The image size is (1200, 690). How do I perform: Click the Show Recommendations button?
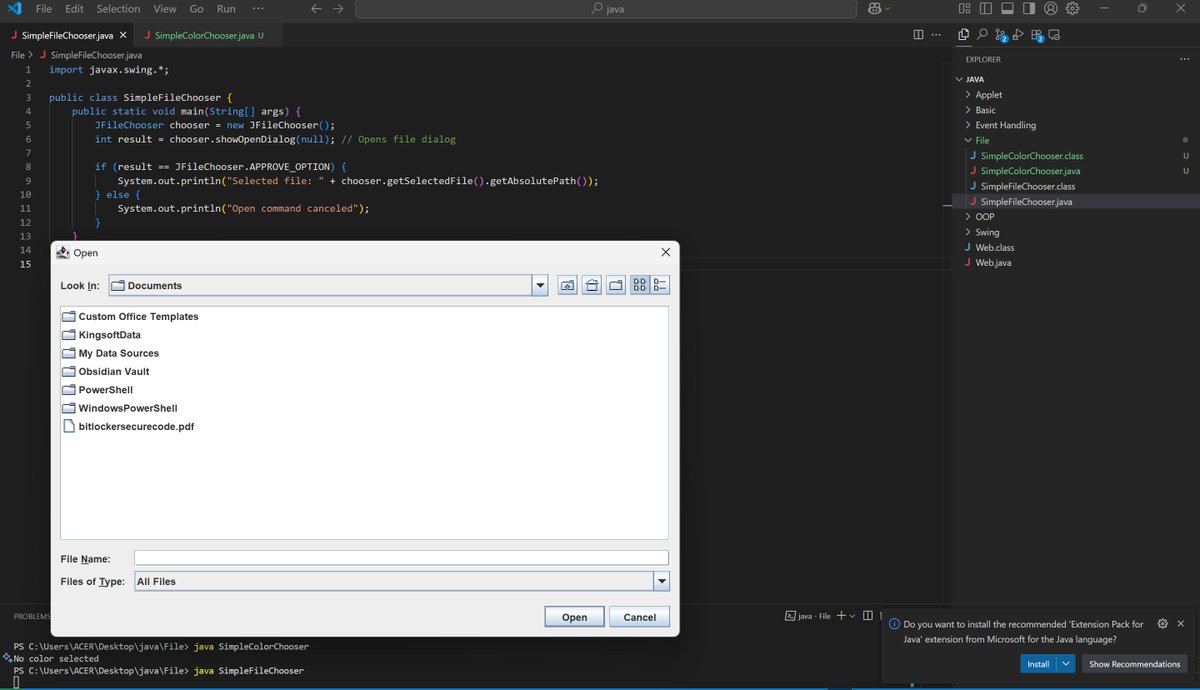tap(1135, 664)
